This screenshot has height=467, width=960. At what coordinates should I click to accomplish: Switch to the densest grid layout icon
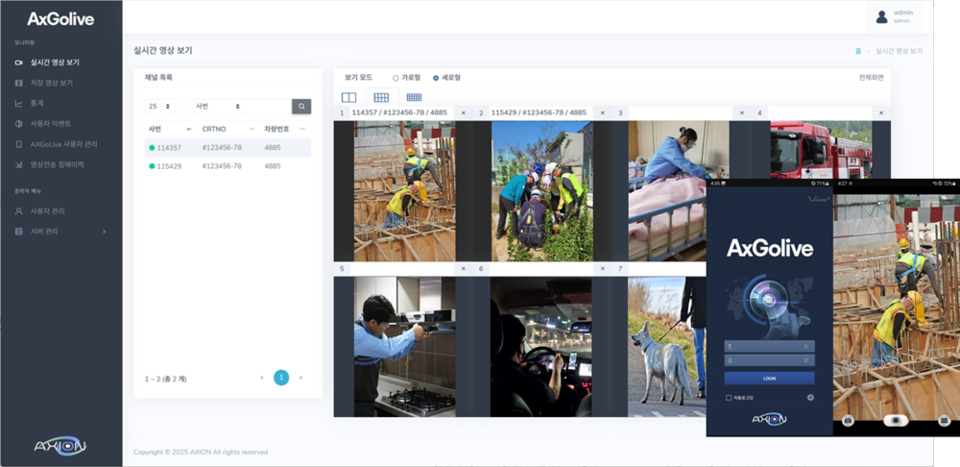413,97
